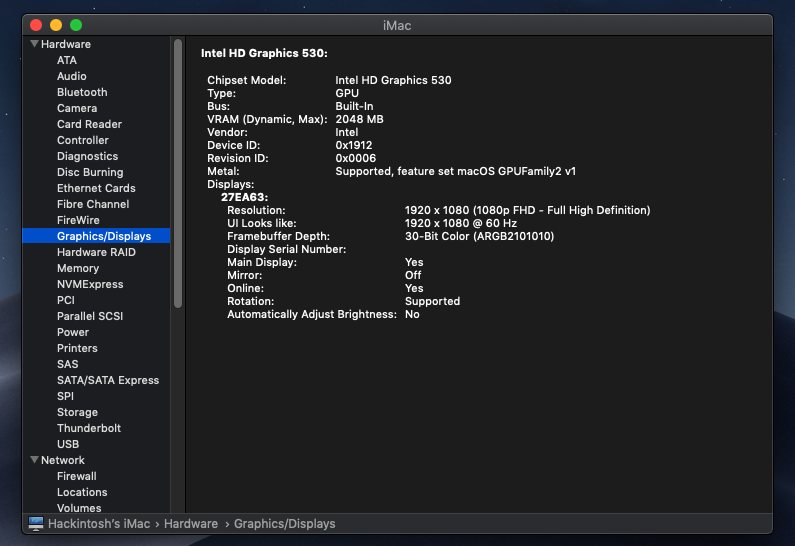
Task: Click the Hardware section header
Action: 66,44
